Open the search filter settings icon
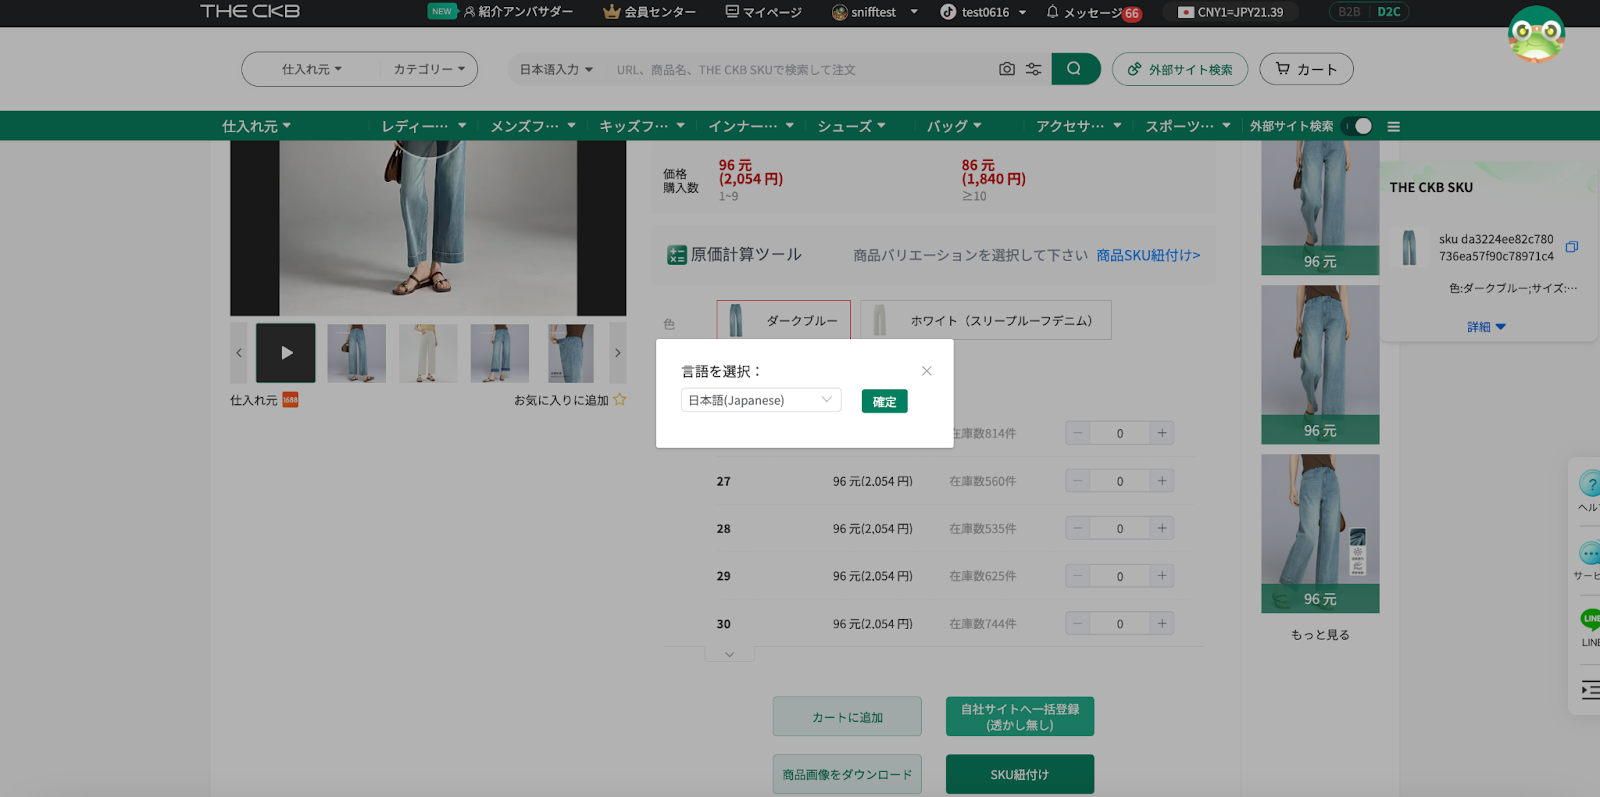The height and width of the screenshot is (797, 1600). [1033, 69]
